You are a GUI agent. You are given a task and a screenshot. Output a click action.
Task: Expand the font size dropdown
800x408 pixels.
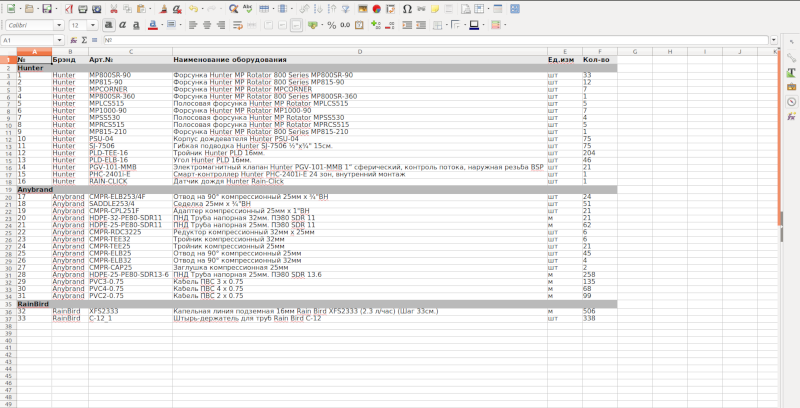click(93, 24)
